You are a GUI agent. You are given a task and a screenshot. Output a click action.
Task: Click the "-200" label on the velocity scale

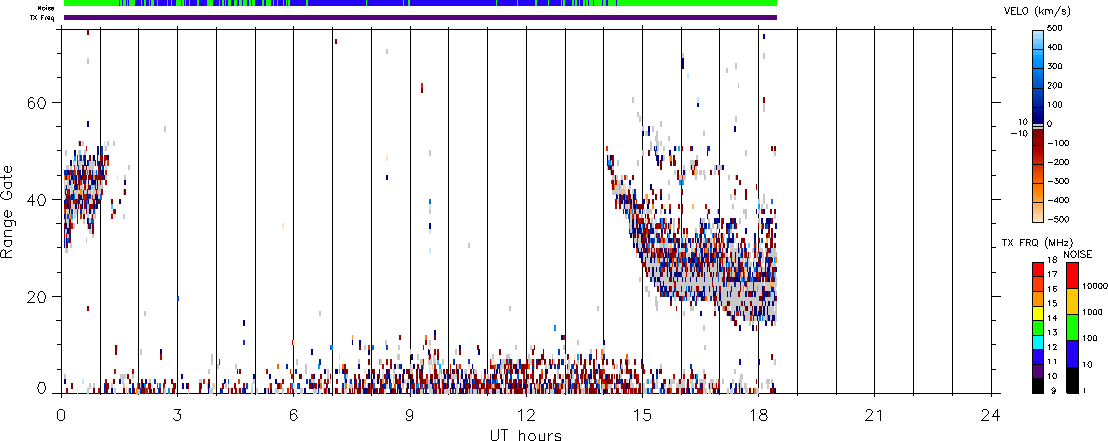click(1058, 162)
